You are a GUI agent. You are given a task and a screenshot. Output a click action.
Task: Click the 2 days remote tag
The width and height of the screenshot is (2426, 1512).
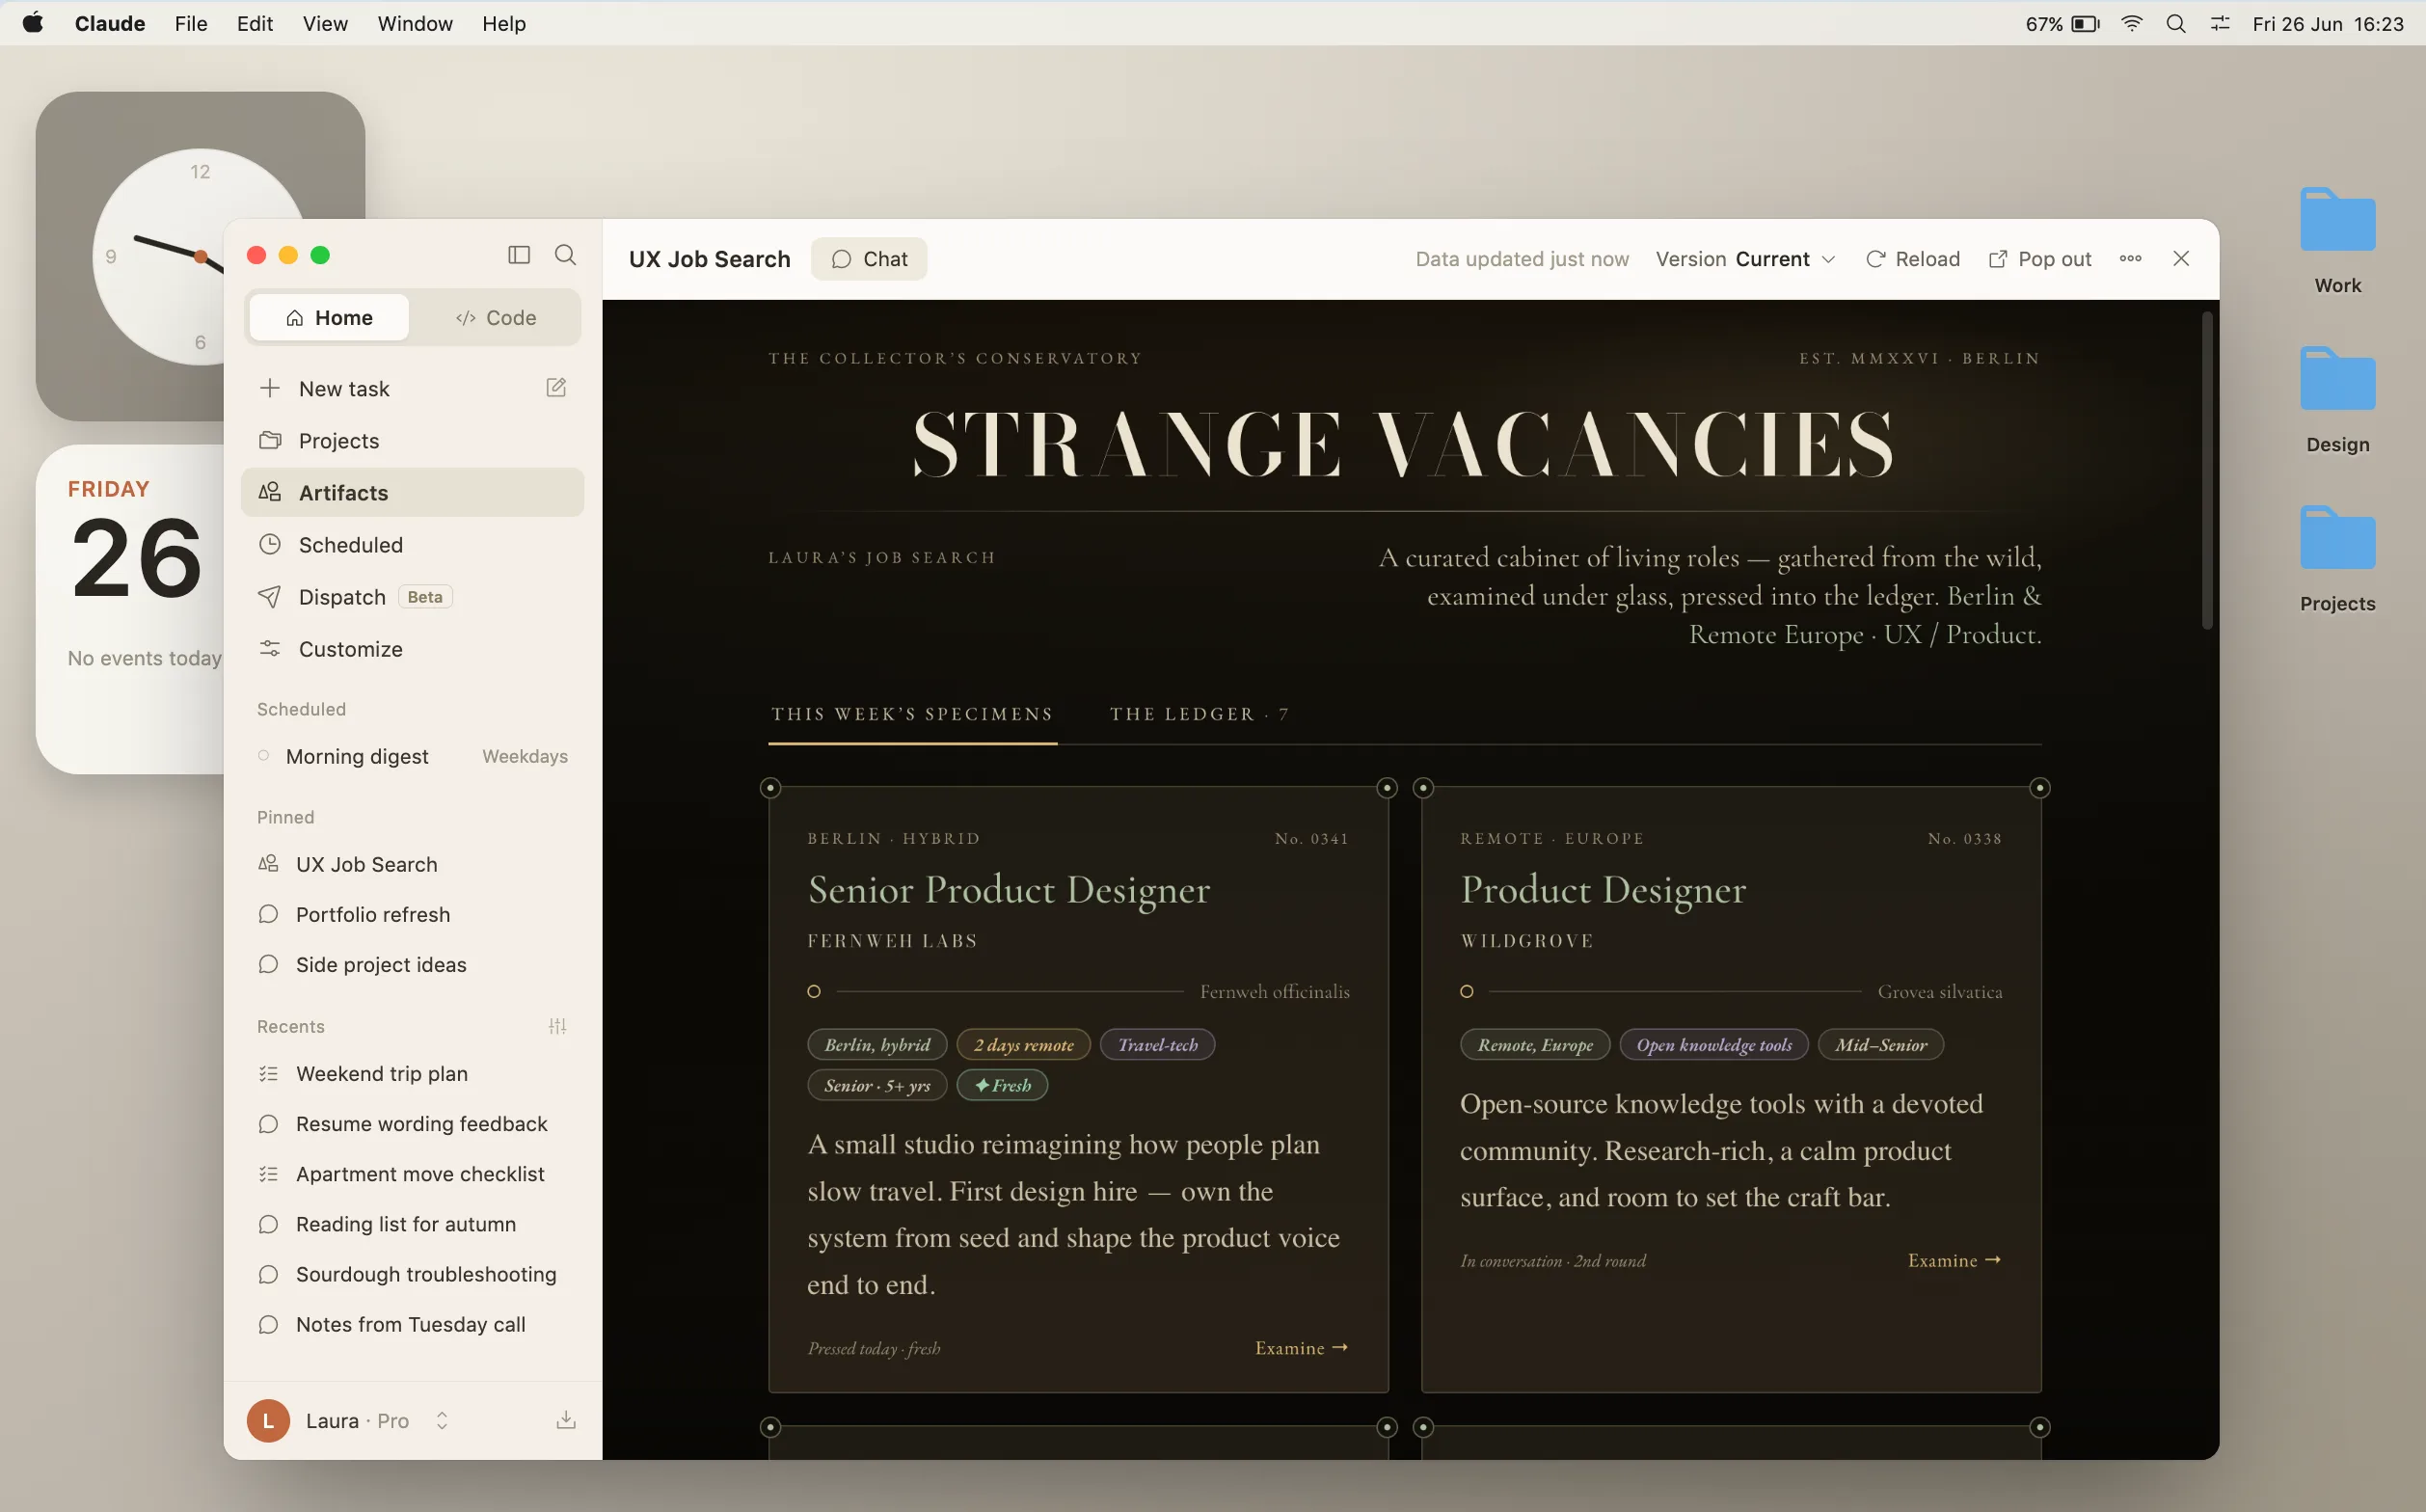pyautogui.click(x=1023, y=1044)
